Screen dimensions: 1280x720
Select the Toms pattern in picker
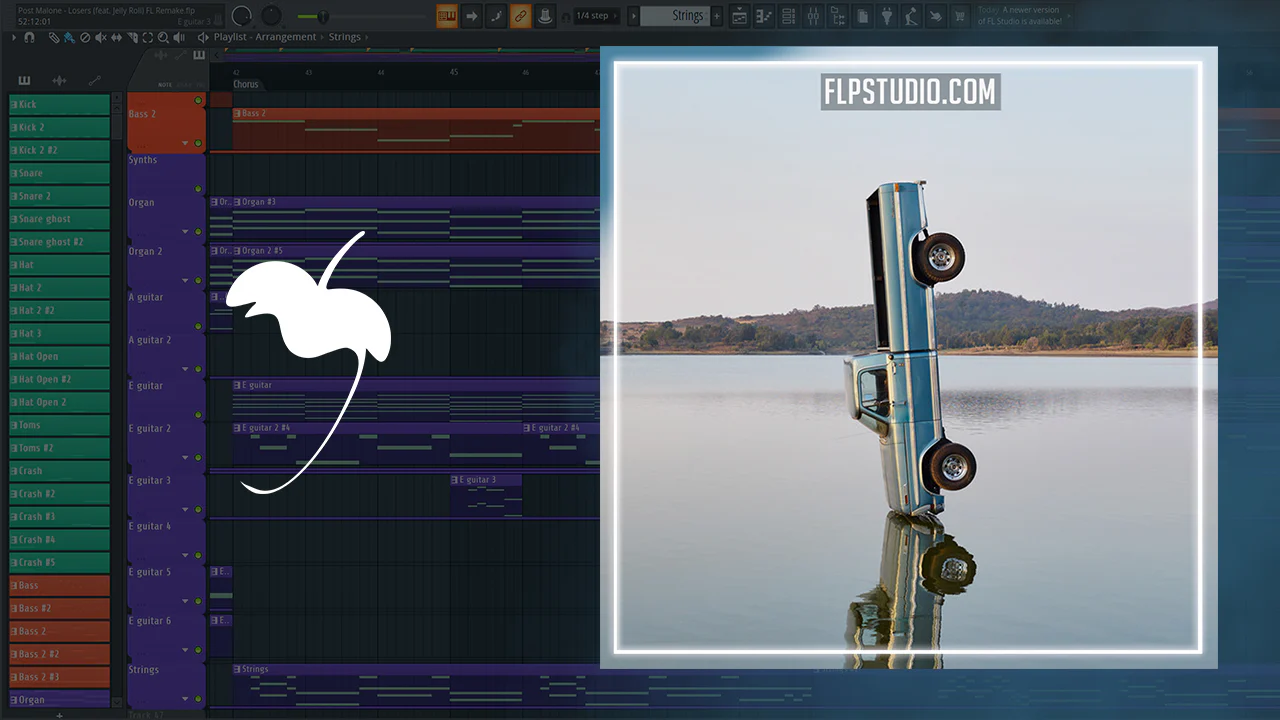(x=59, y=425)
